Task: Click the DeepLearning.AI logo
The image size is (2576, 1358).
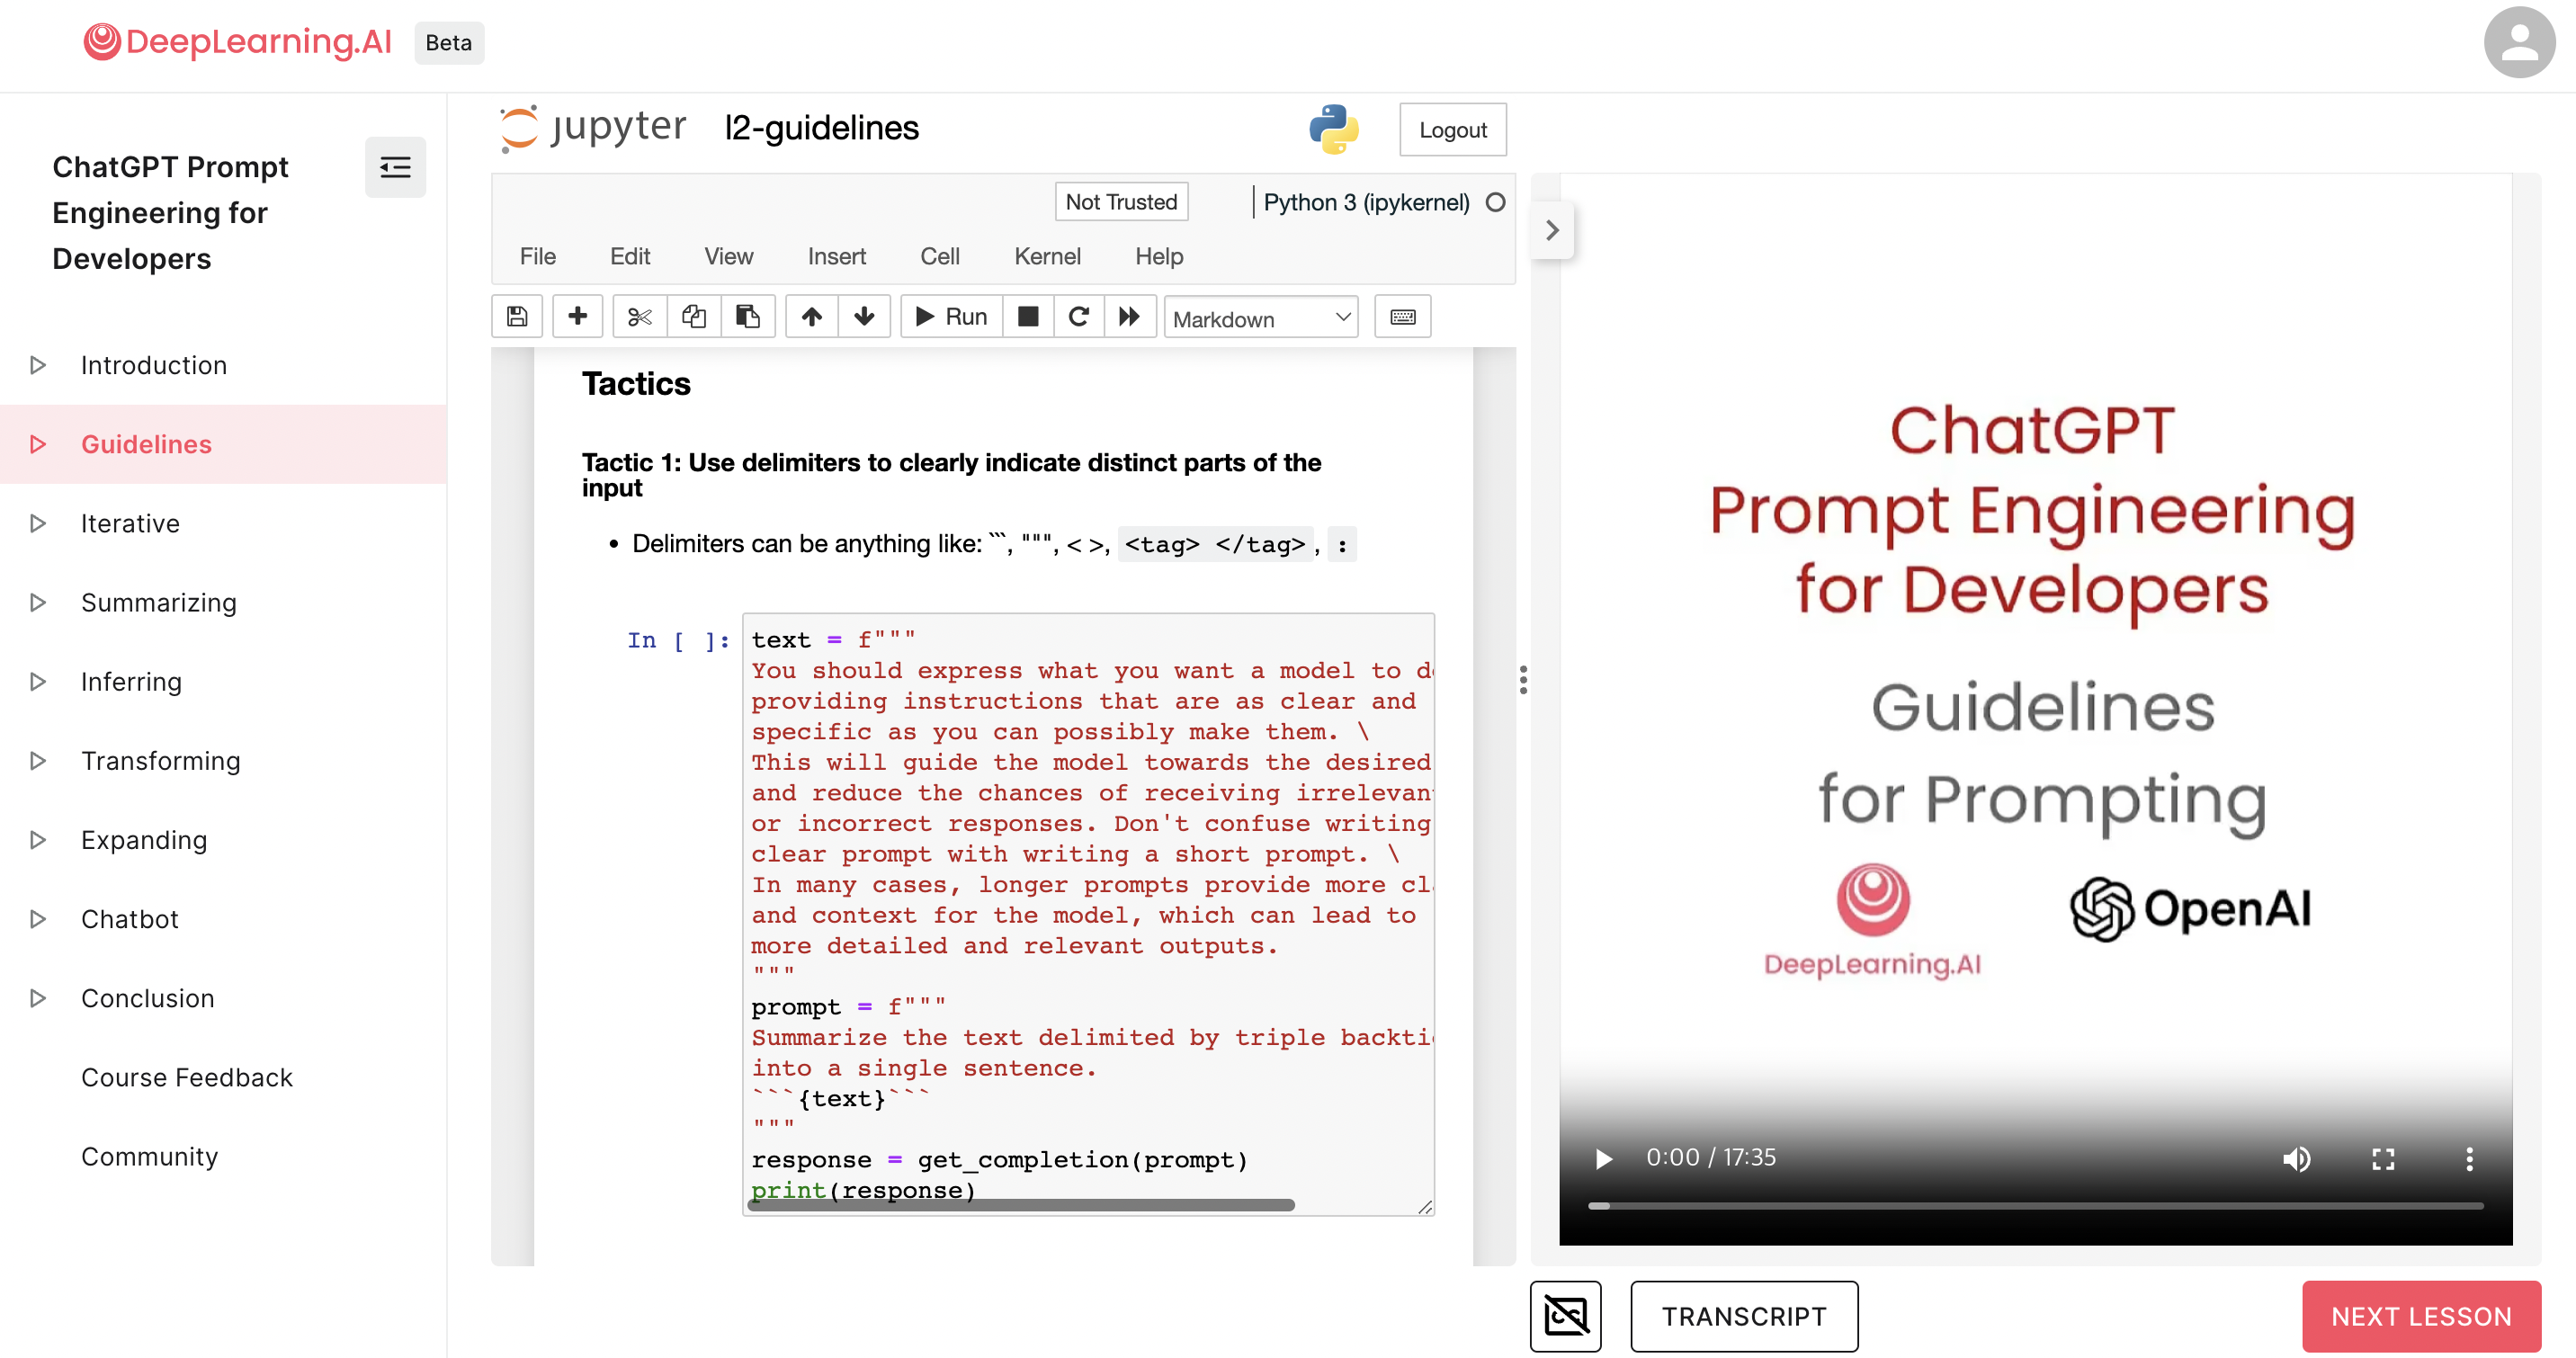Action: 237,42
